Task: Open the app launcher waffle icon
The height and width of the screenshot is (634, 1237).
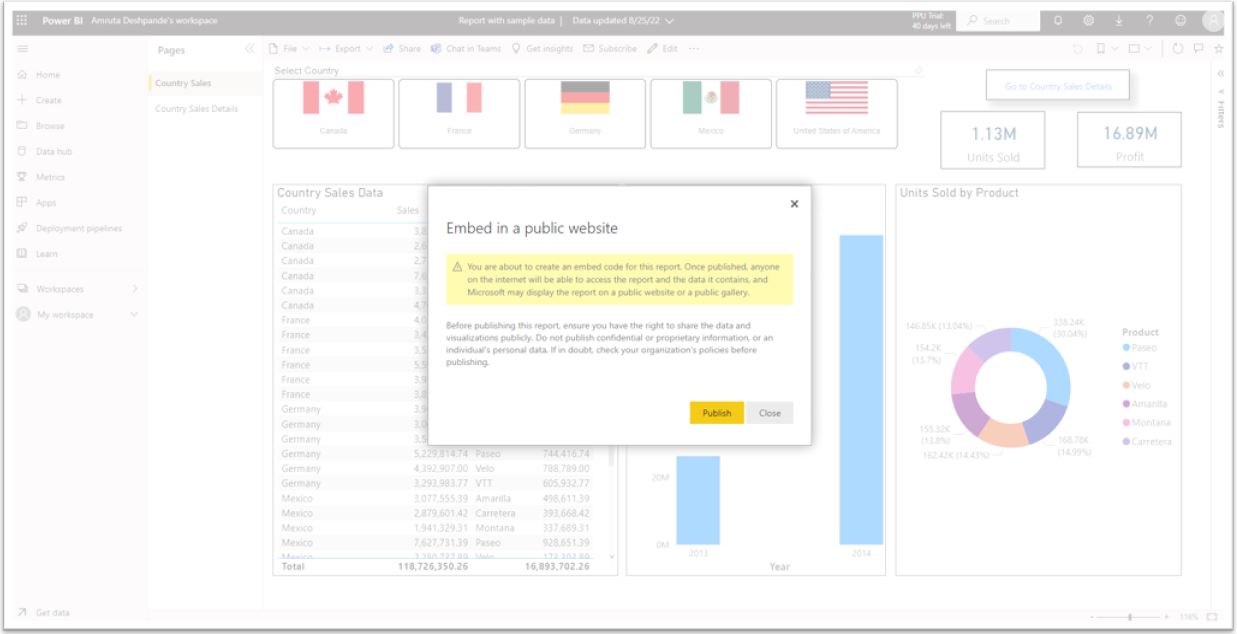Action: point(23,21)
